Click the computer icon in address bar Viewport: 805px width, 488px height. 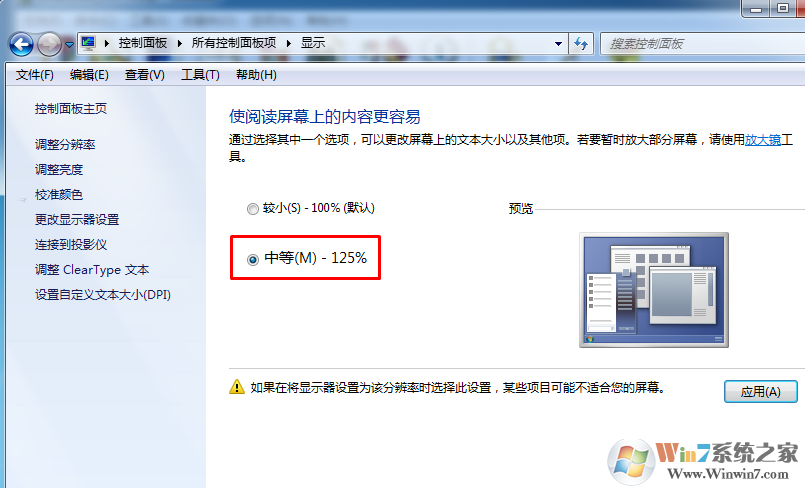(88, 43)
